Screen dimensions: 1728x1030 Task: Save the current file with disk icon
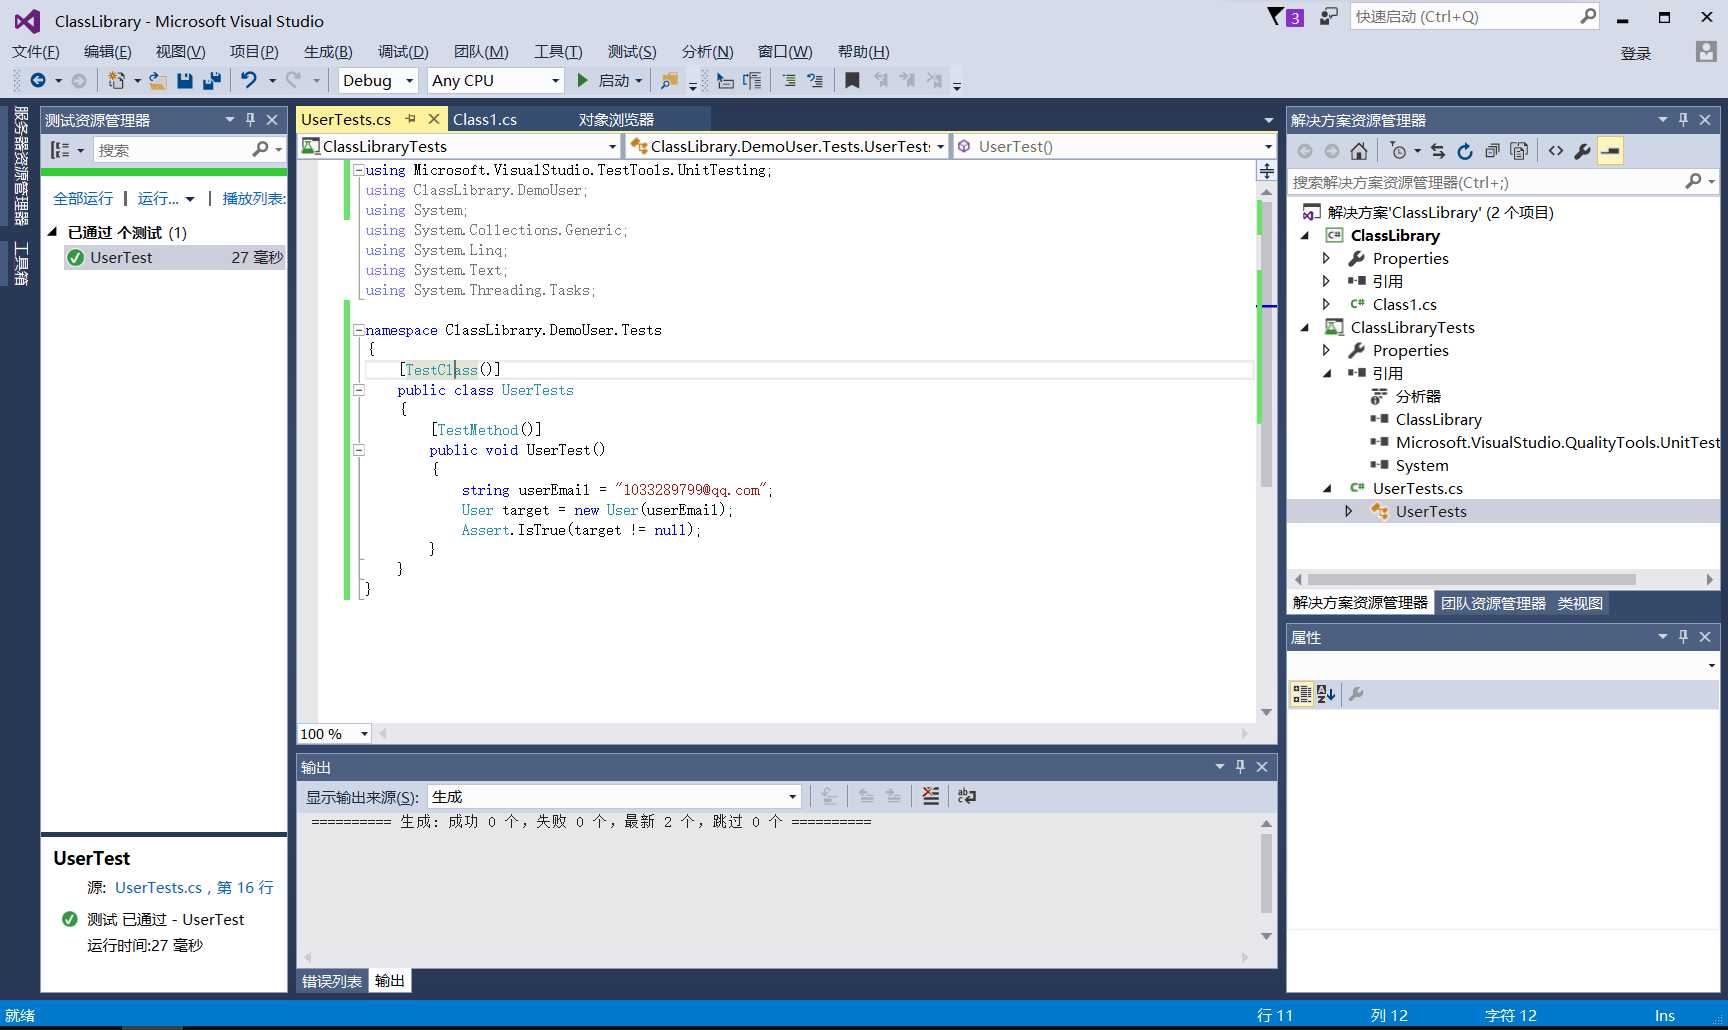(185, 80)
